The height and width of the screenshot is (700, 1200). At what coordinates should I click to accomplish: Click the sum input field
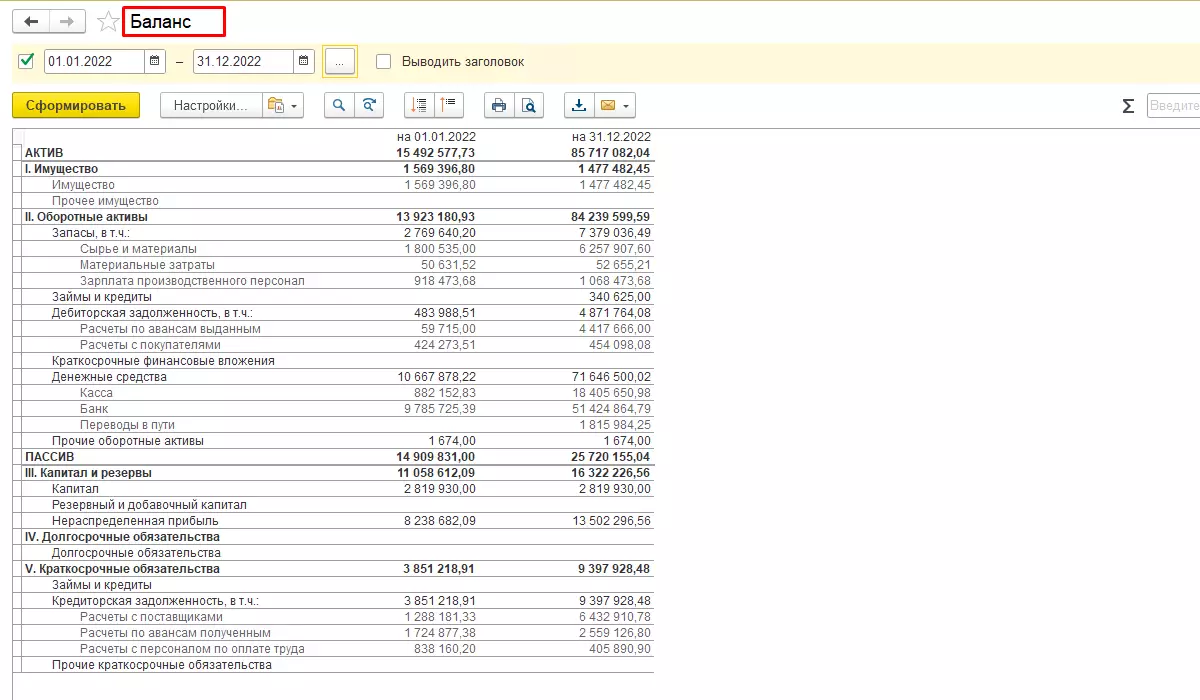1173,105
